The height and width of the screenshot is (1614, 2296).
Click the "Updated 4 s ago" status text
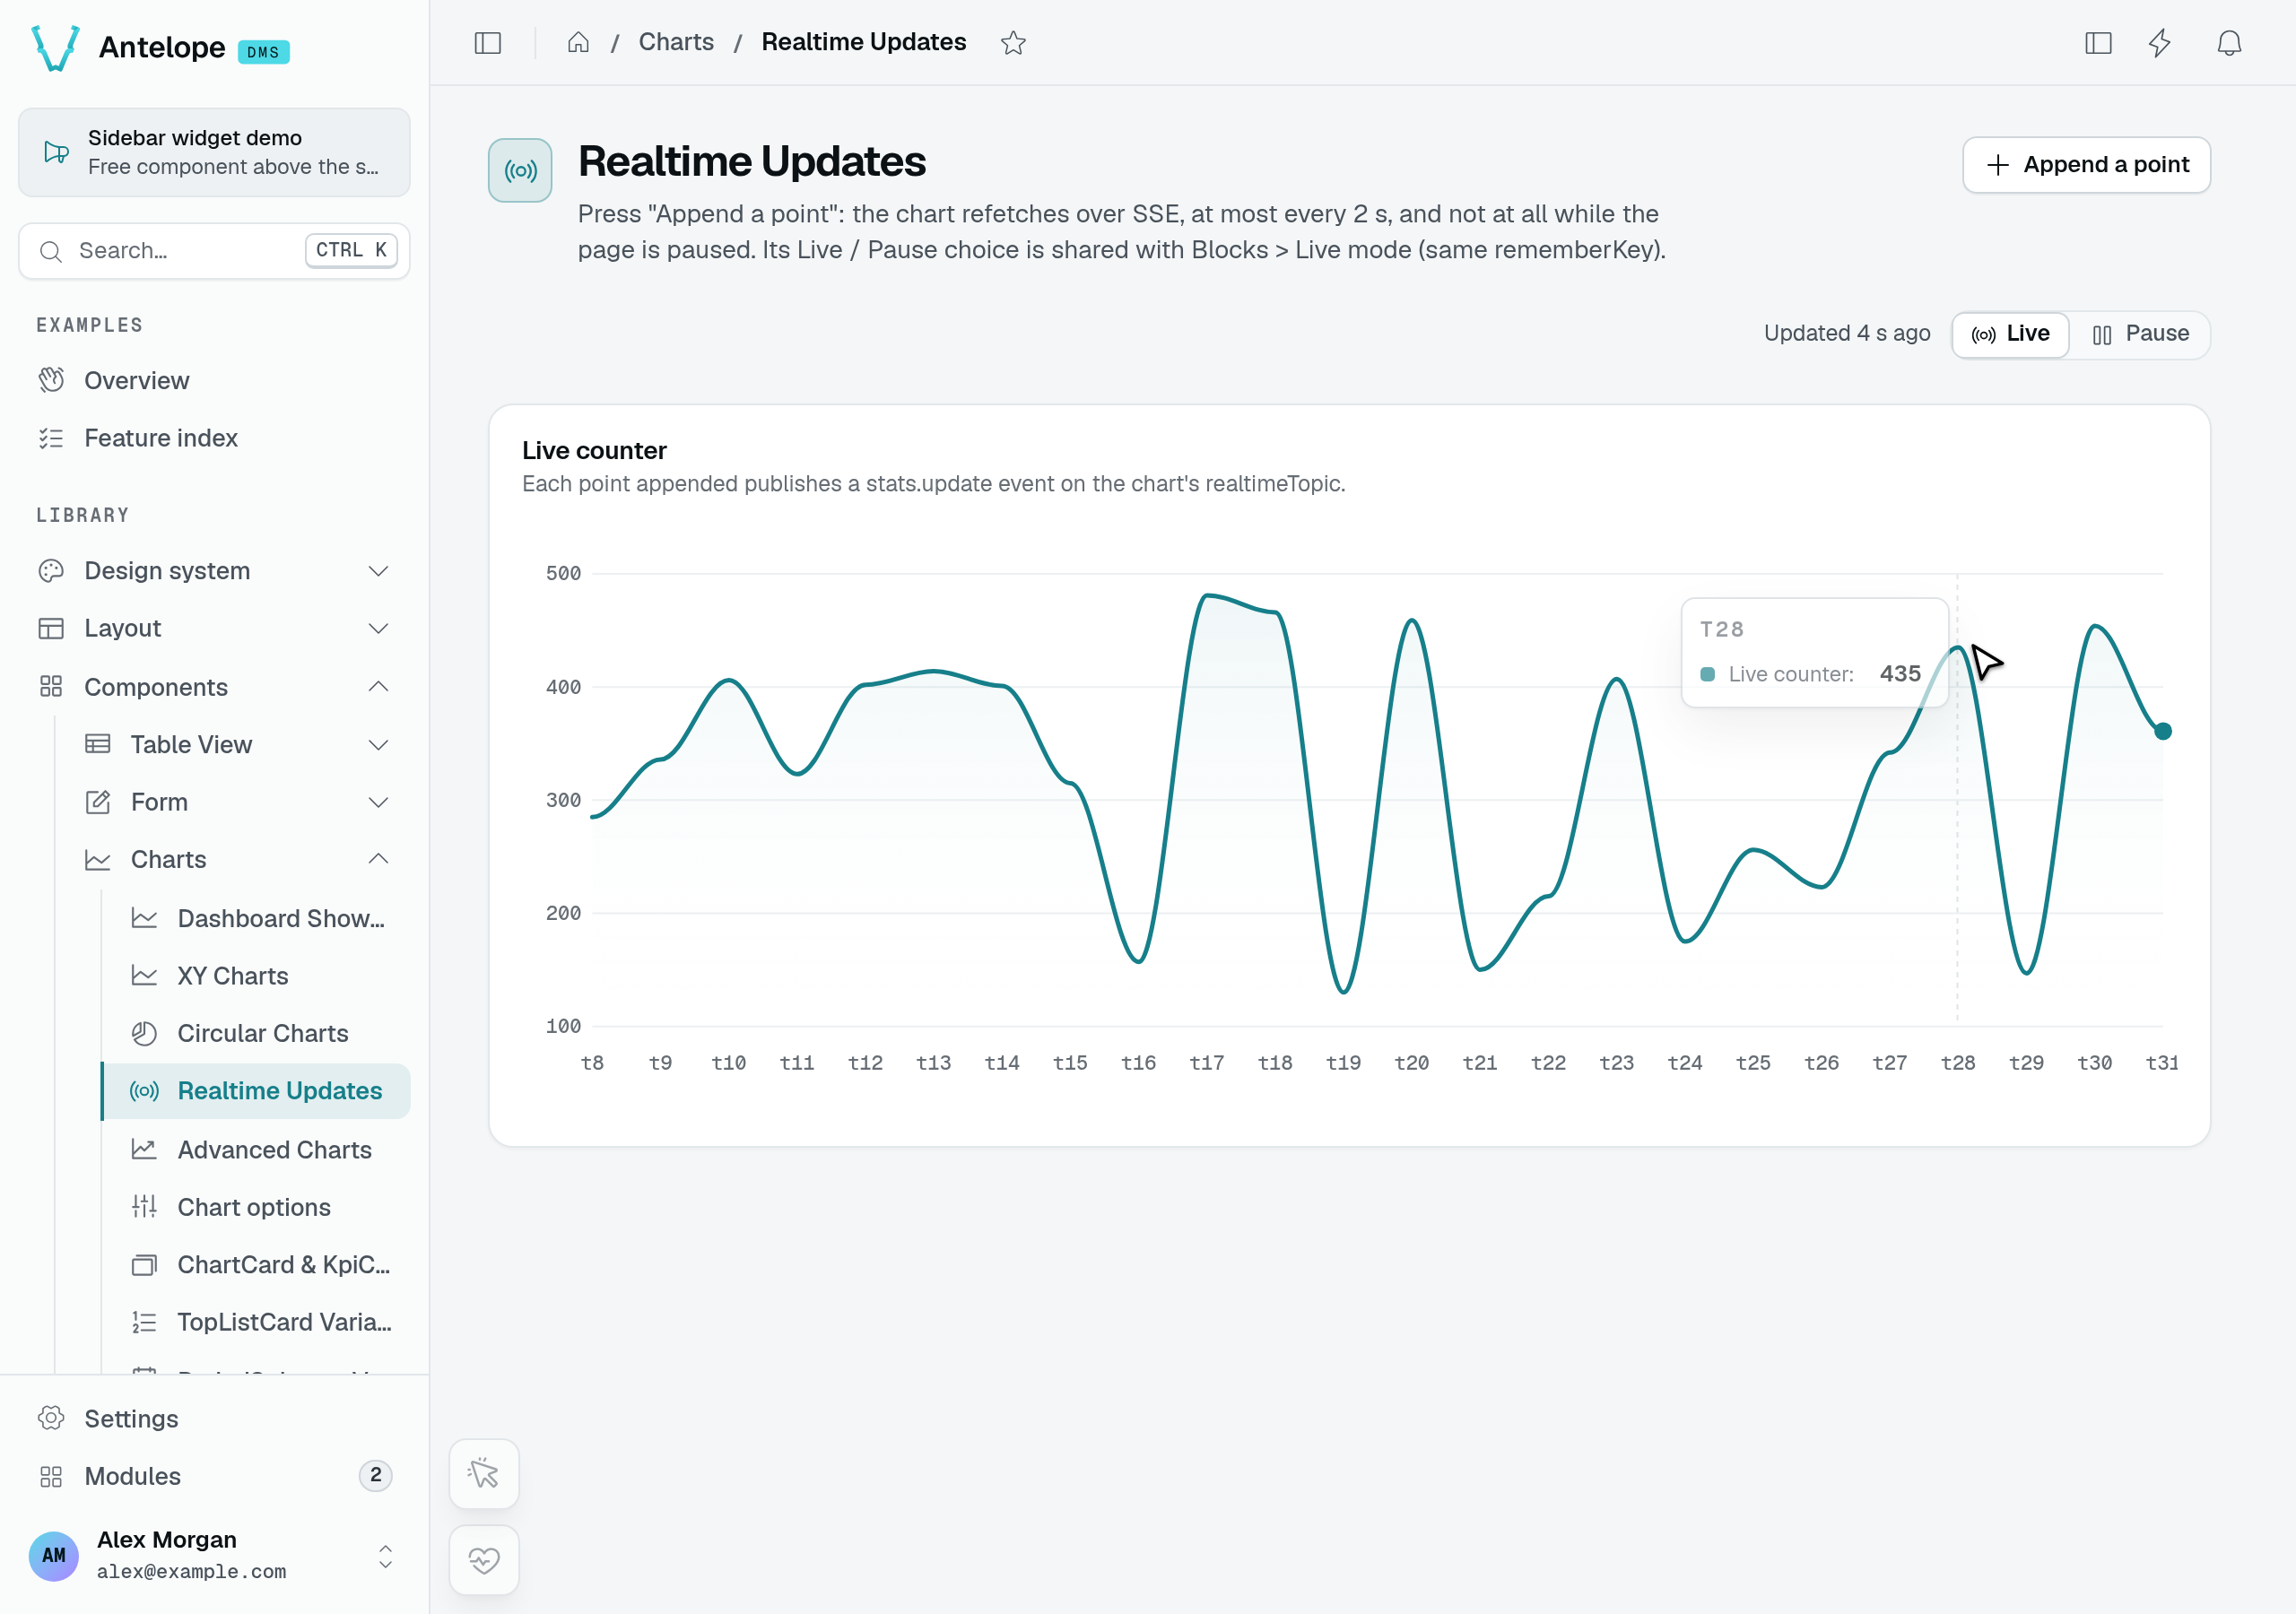pyautogui.click(x=1847, y=334)
